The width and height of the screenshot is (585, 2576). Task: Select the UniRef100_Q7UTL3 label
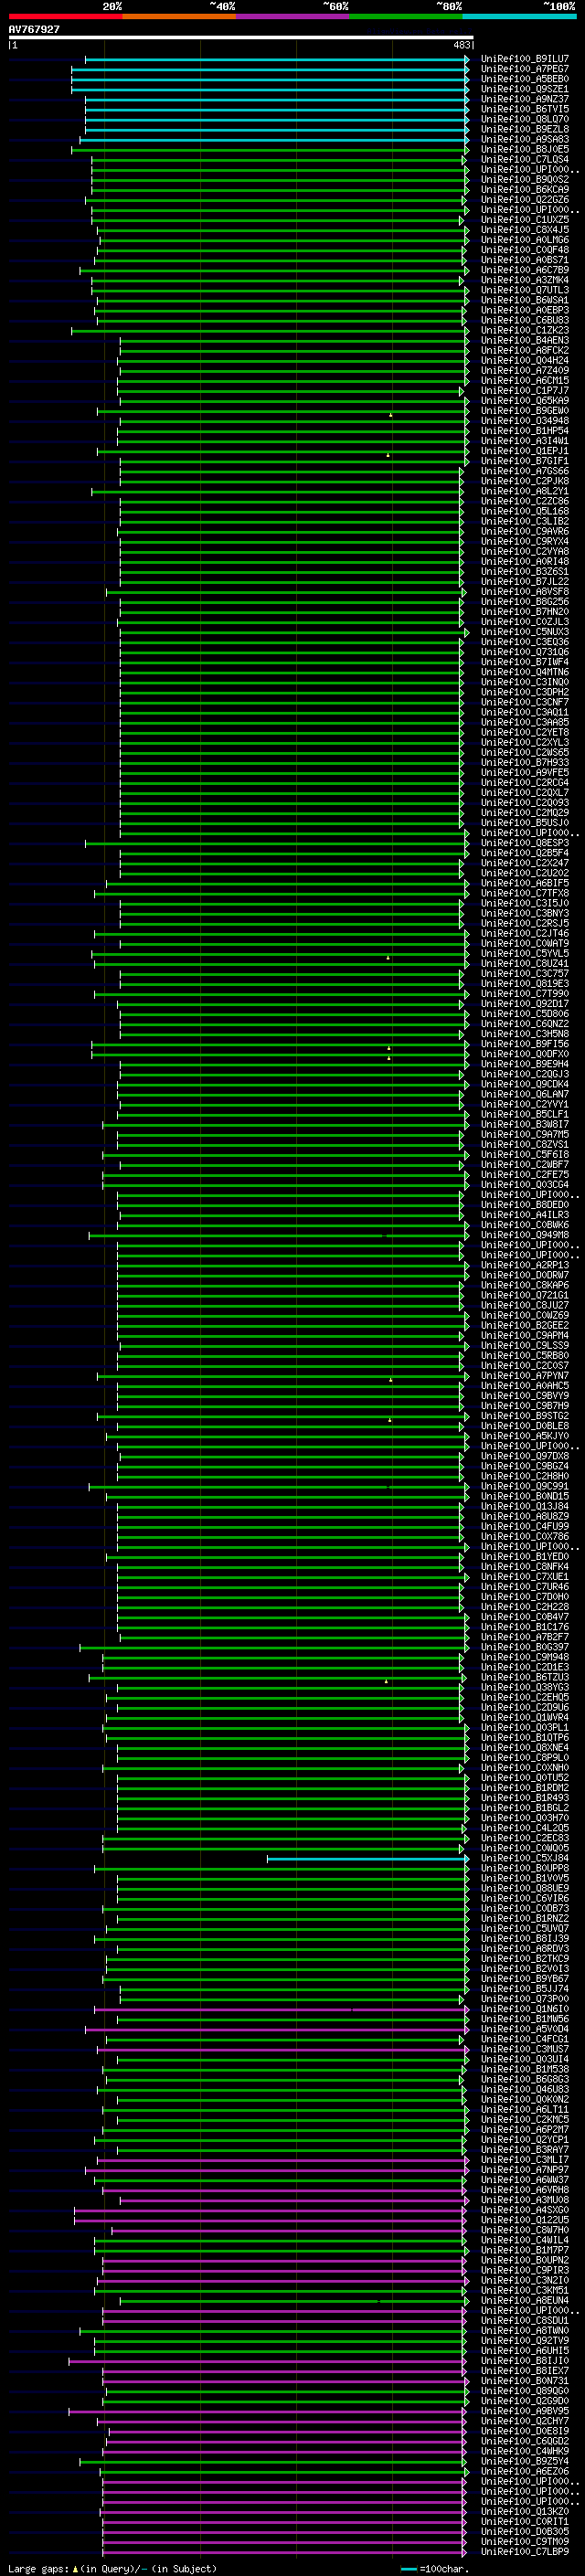[x=524, y=290]
